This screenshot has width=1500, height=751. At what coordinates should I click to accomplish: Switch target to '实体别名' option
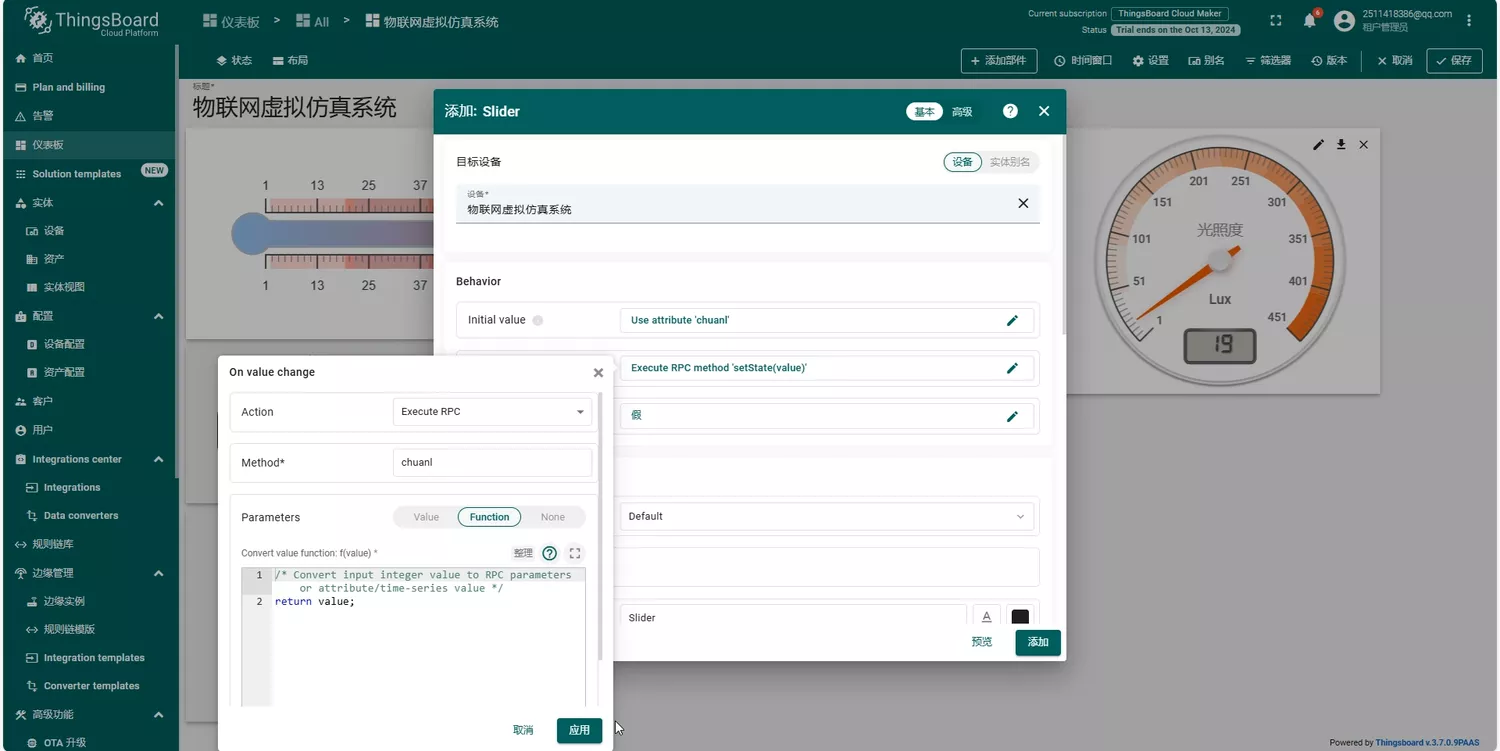1009,162
